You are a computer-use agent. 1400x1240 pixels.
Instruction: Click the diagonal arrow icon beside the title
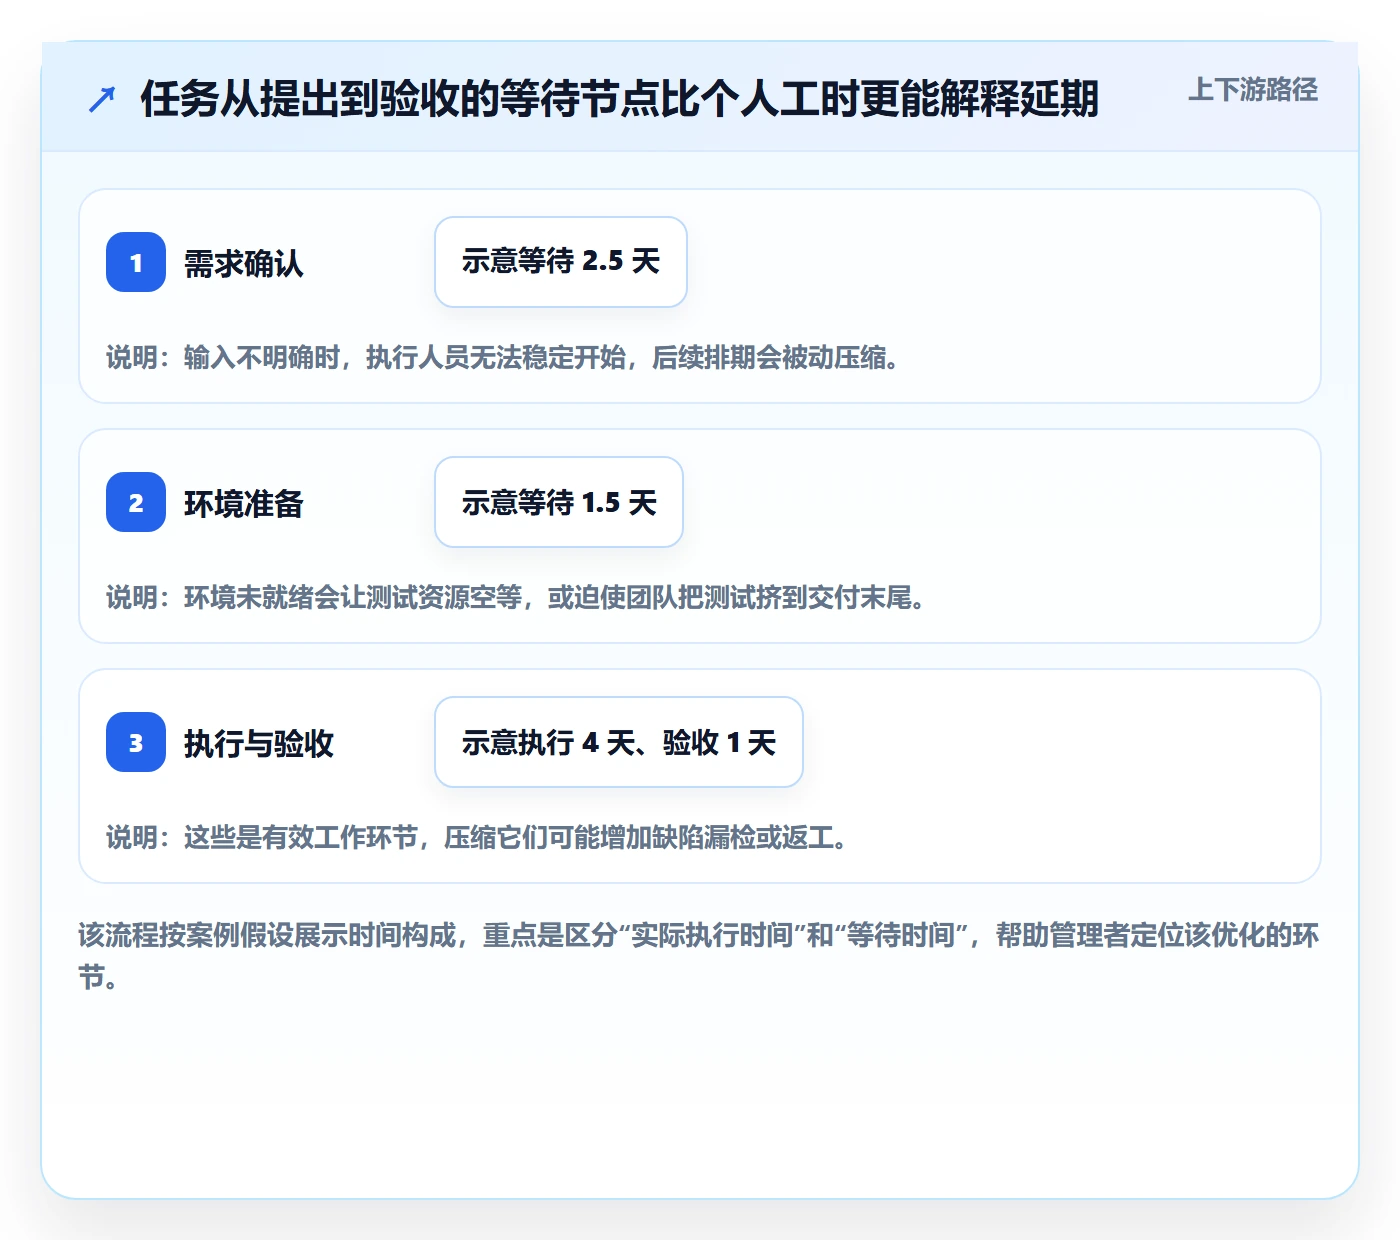tap(102, 99)
